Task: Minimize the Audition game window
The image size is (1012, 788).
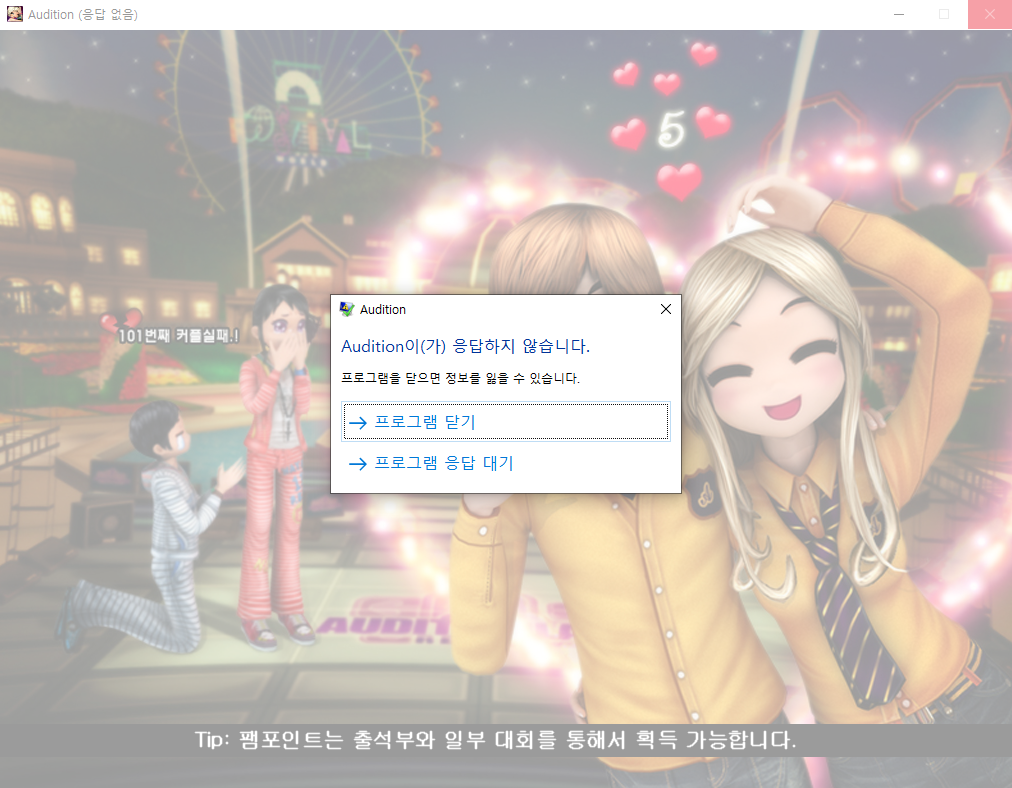Action: [898, 14]
